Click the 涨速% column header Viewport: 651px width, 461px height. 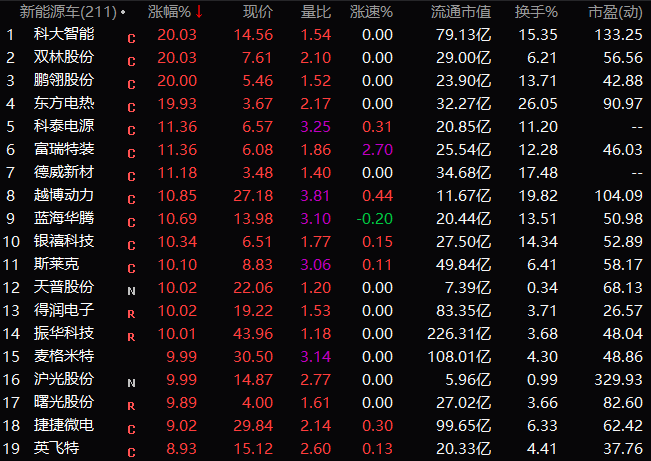(371, 12)
